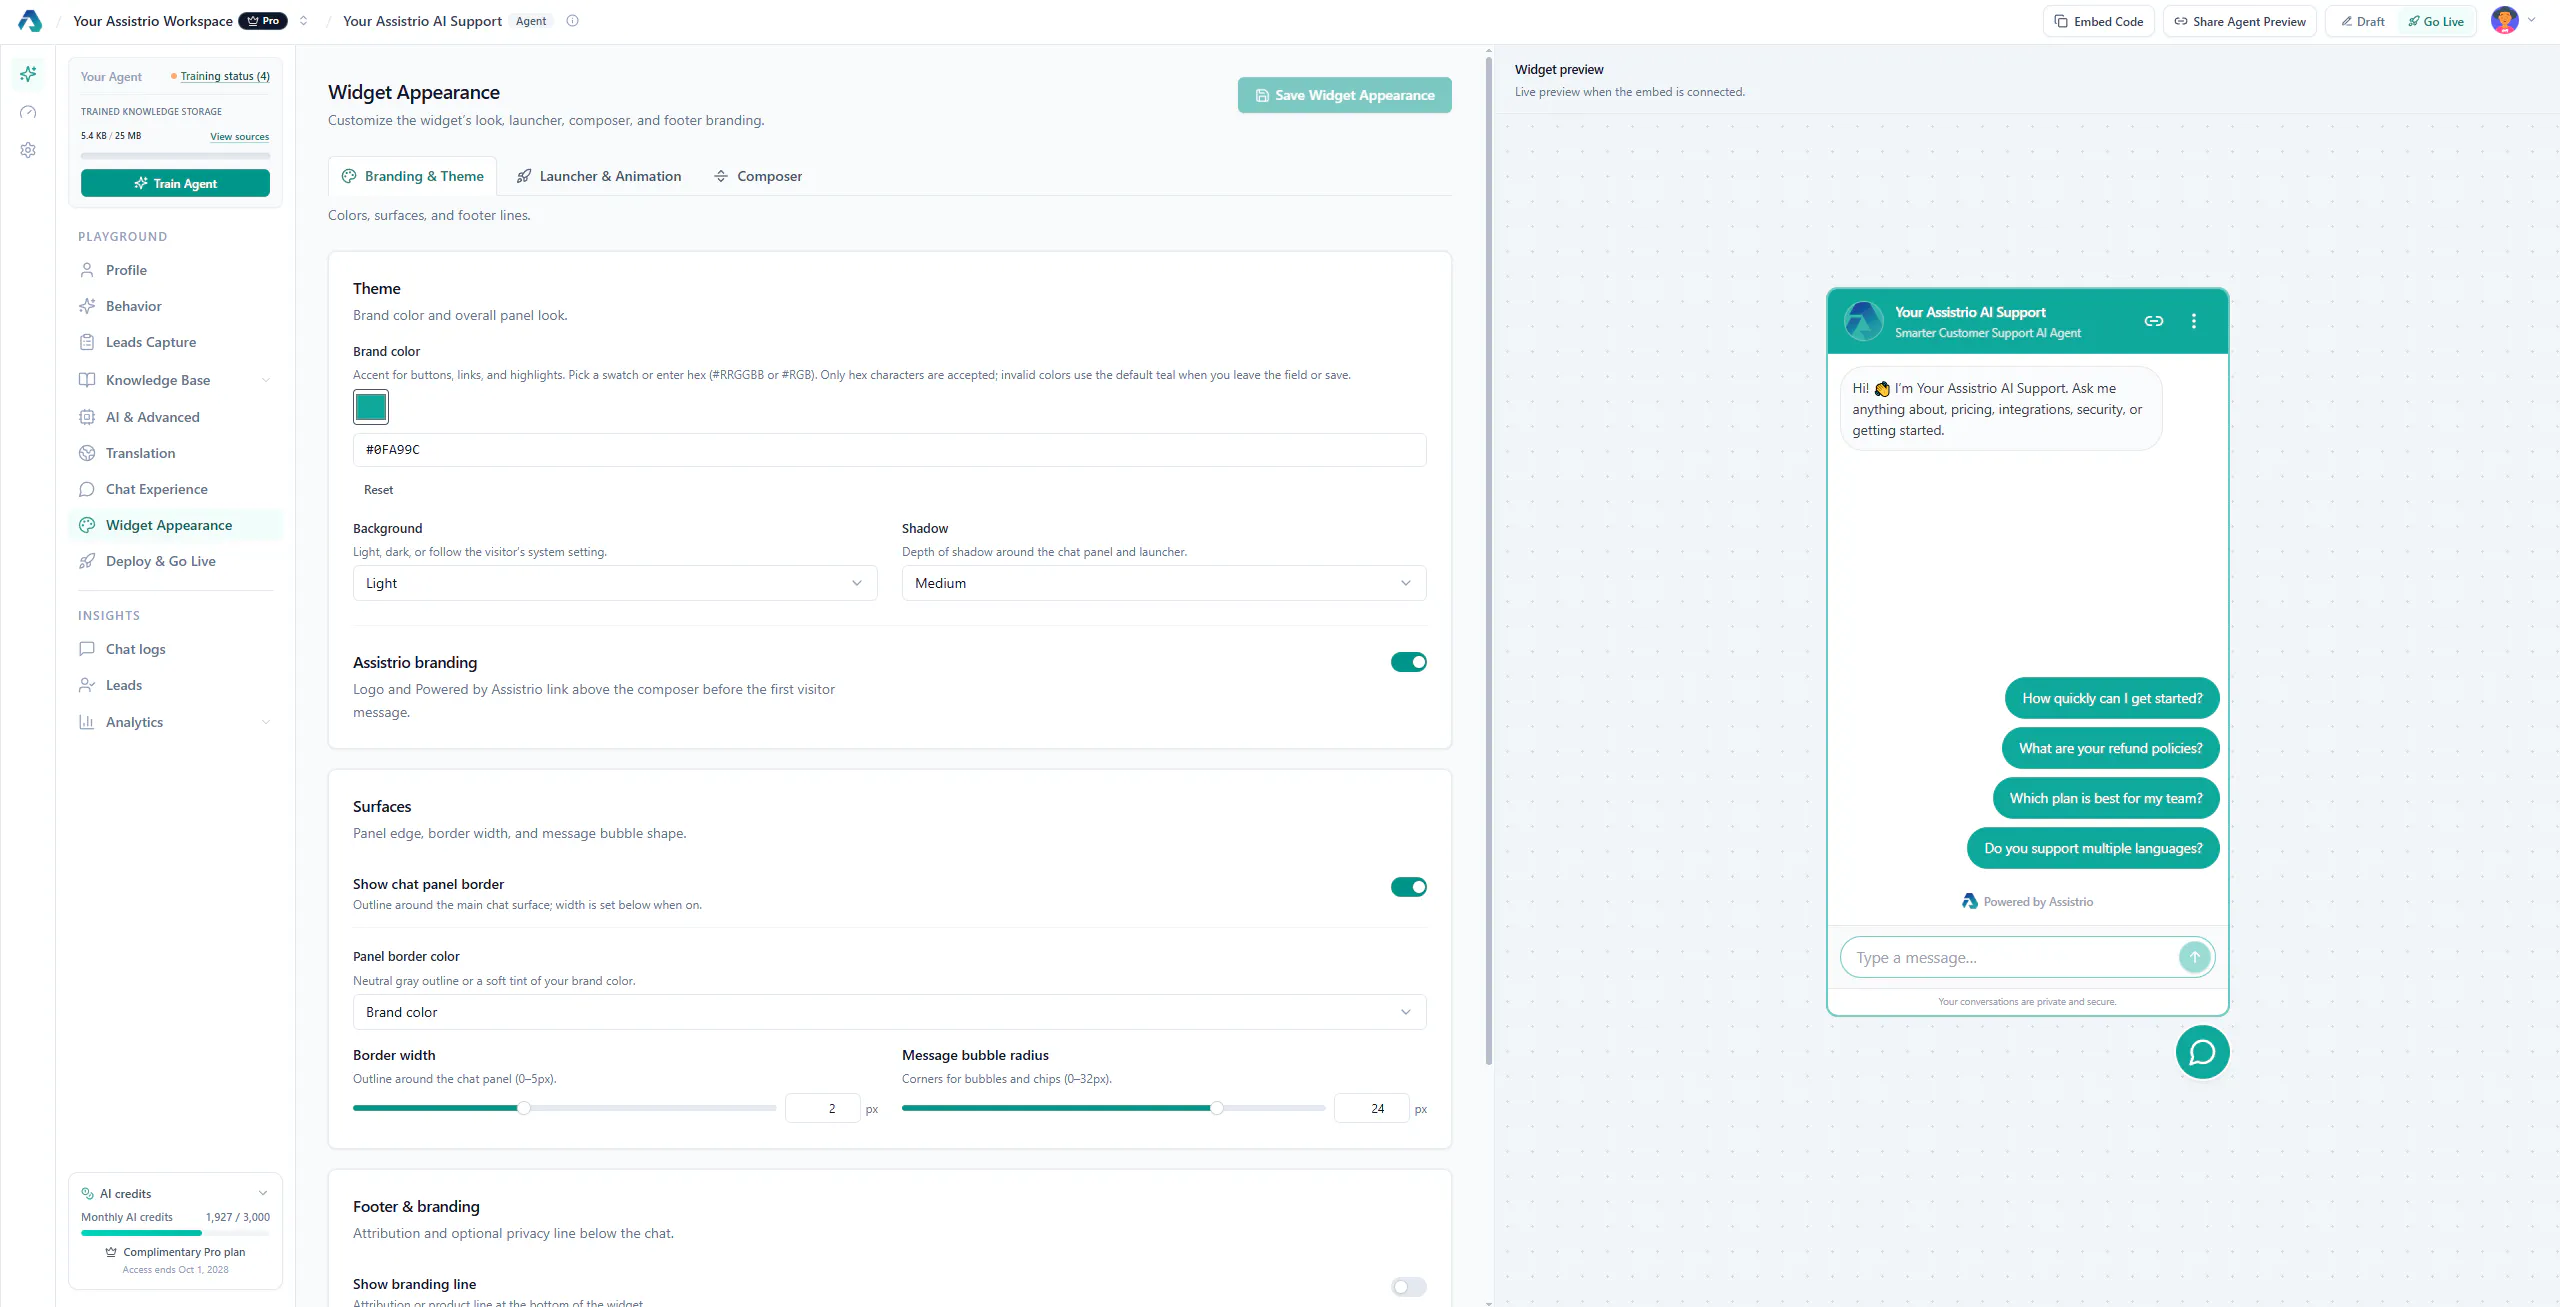
Task: Open Chat Experience page
Action: [x=175, y=489]
